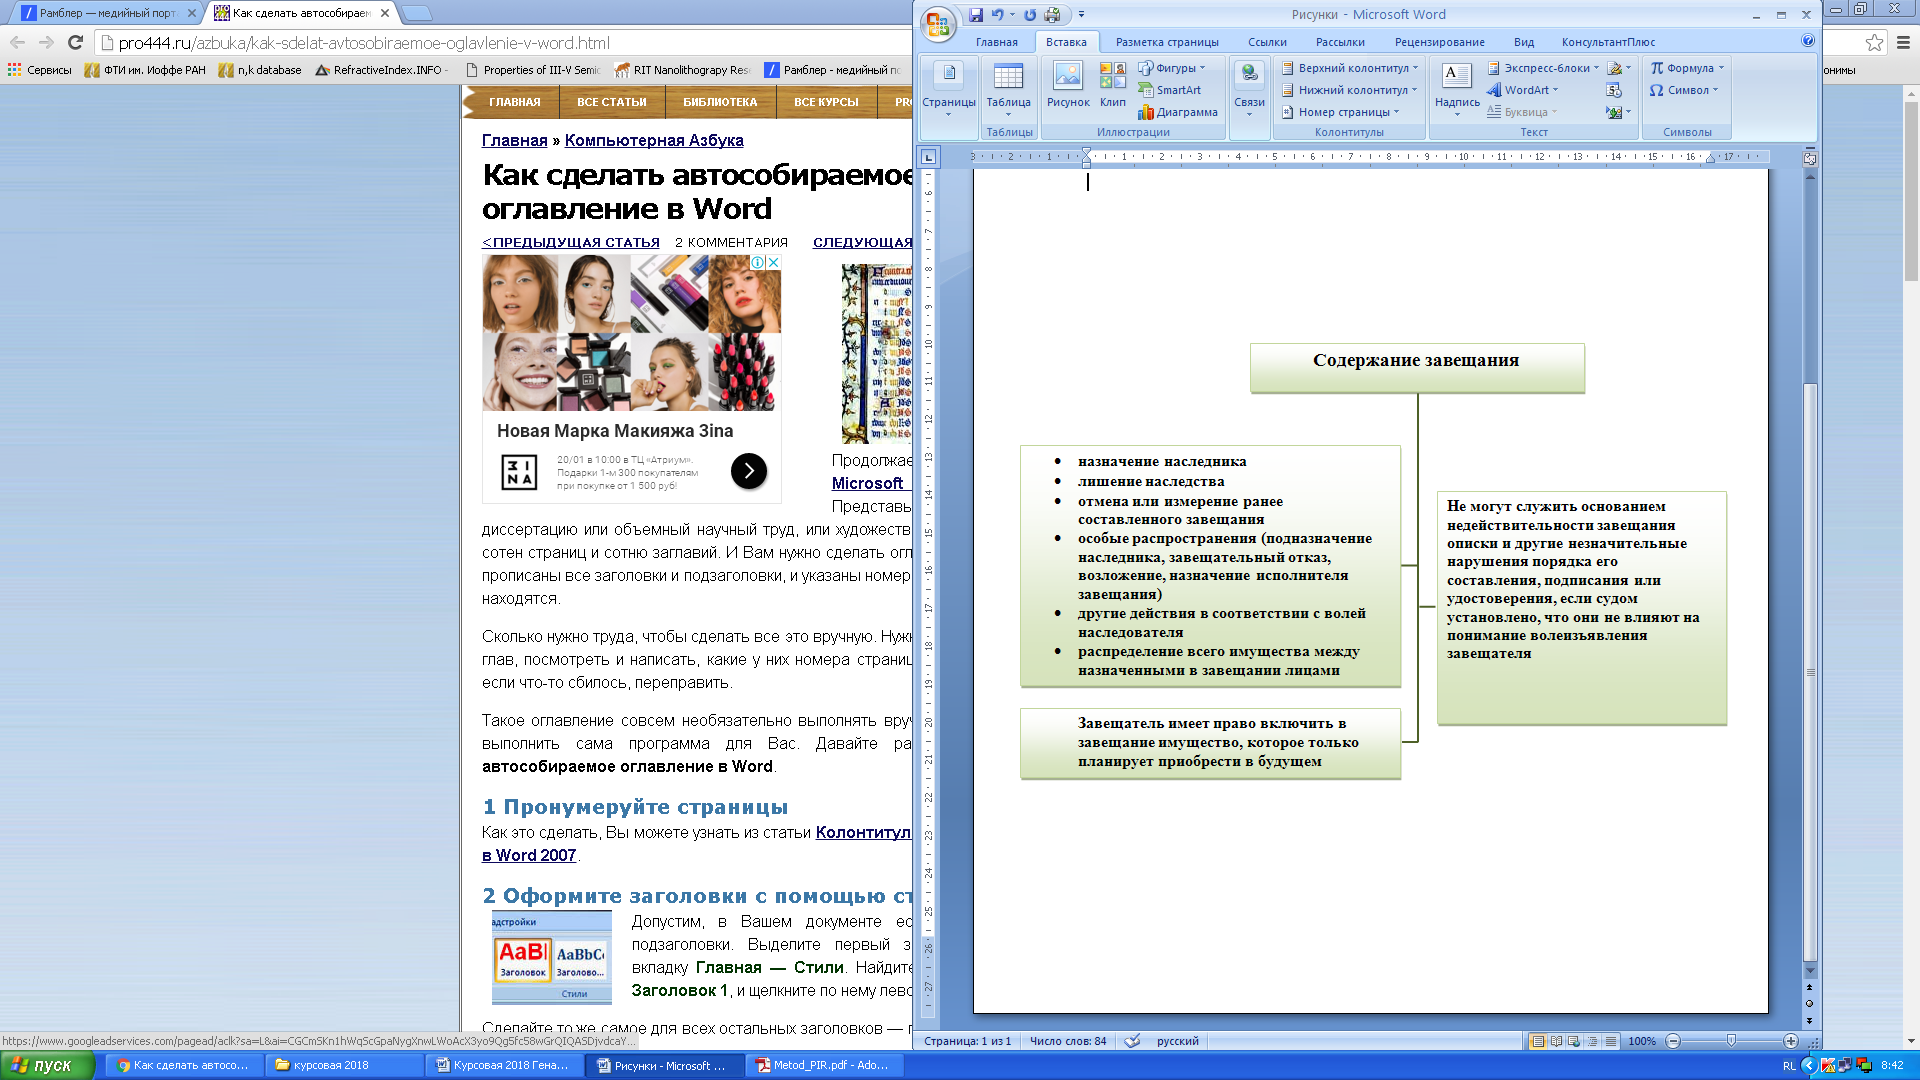Image resolution: width=1920 pixels, height=1080 pixels.
Task: Open the Компьютерная Азбука breadcrumb link
Action: (654, 140)
